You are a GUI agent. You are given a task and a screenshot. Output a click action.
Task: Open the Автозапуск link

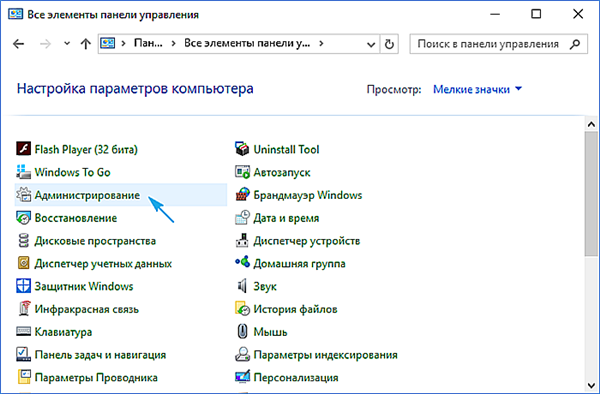(x=282, y=173)
